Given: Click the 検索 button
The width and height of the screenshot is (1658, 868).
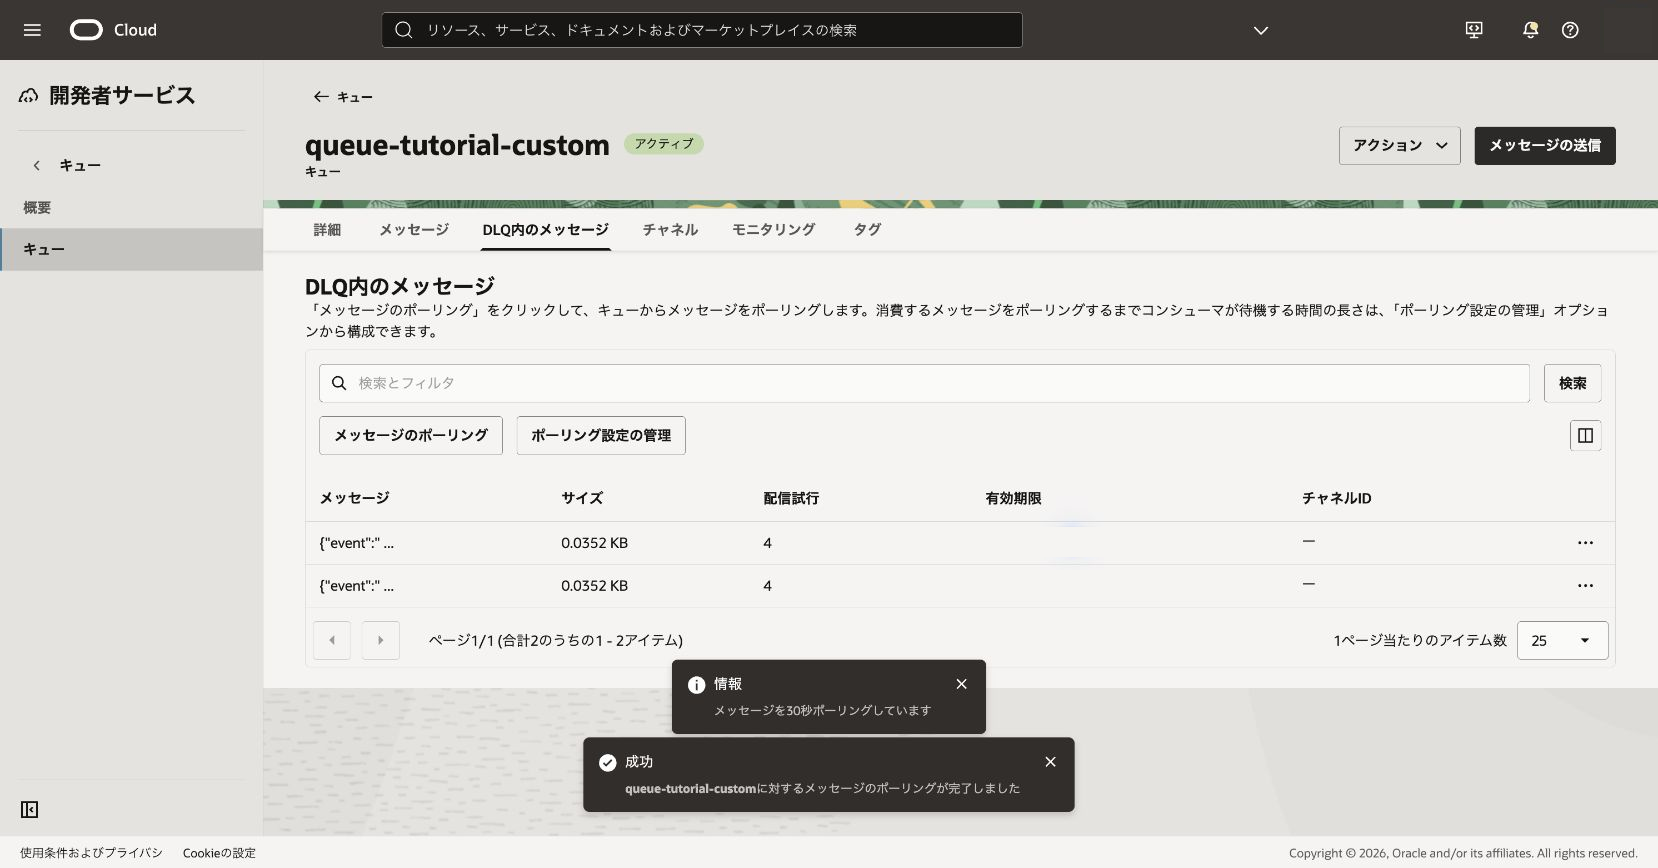Looking at the screenshot, I should 1572,383.
